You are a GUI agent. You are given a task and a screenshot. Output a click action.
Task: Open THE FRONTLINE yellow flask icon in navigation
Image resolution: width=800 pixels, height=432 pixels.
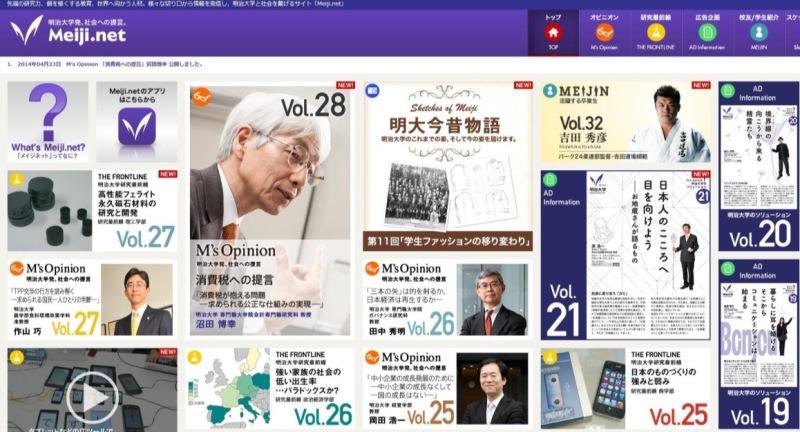coord(656,33)
